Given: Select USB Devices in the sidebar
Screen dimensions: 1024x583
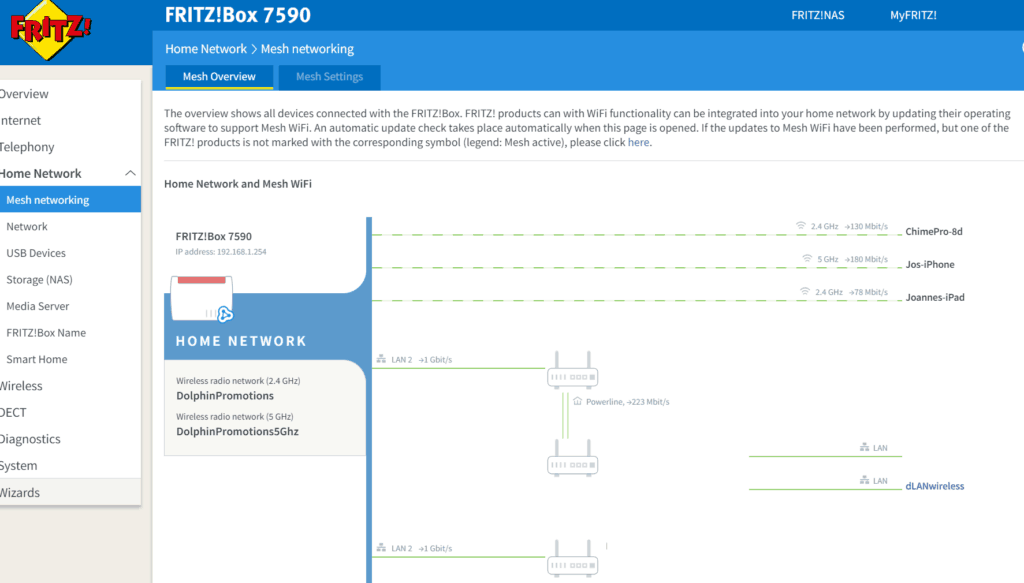Looking at the screenshot, I should [x=36, y=253].
